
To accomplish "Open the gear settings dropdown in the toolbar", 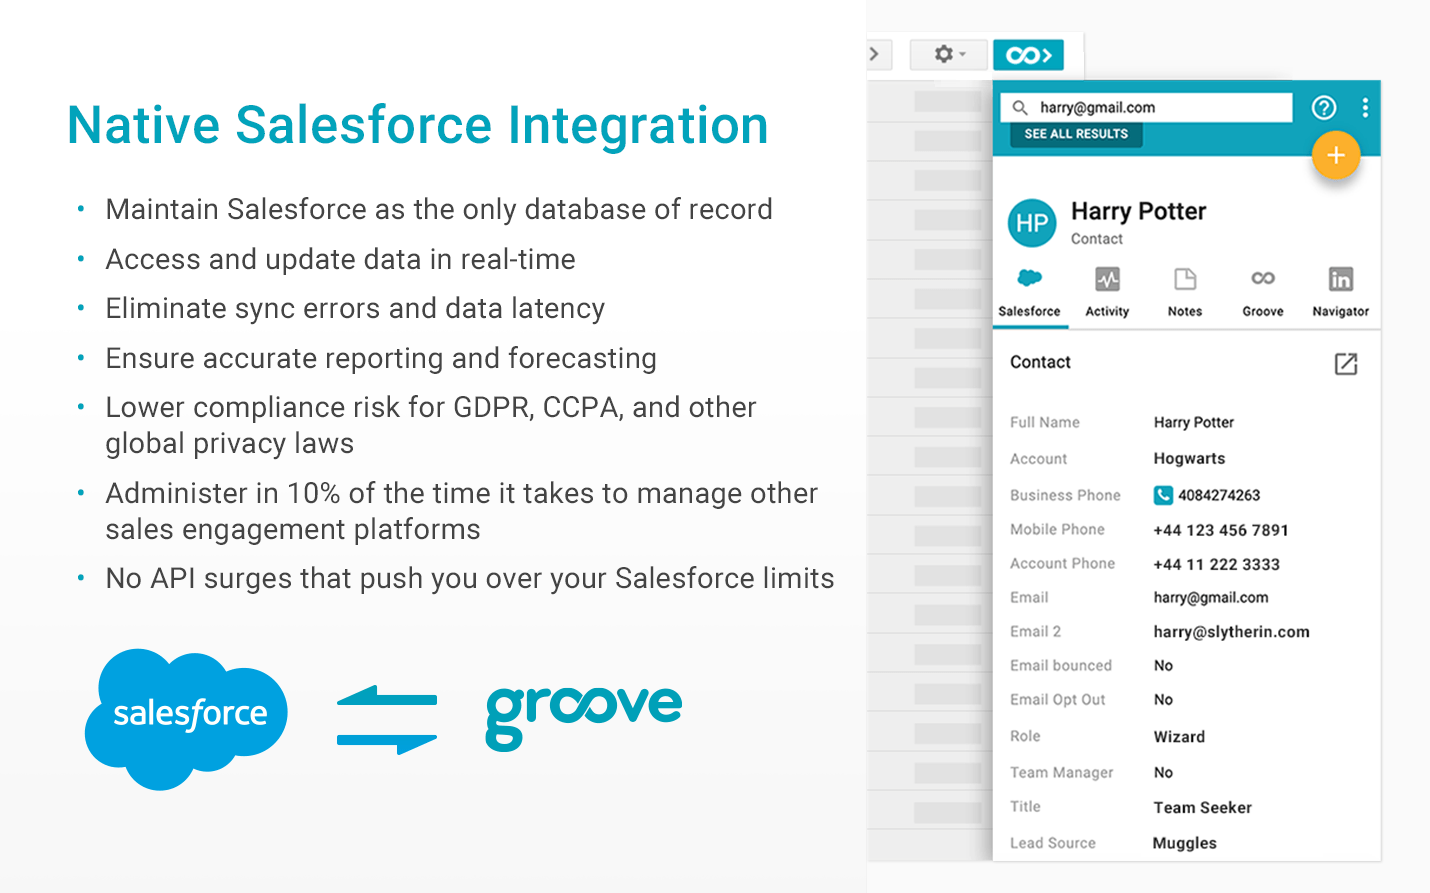I will 946,55.
